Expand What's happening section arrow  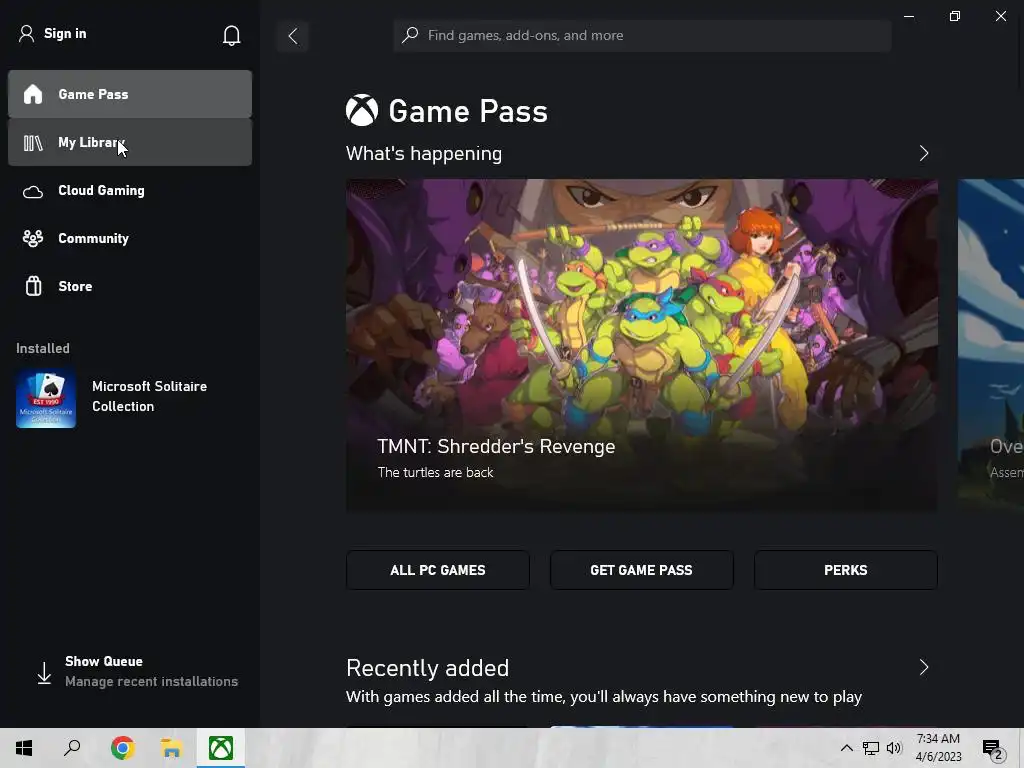(x=923, y=153)
